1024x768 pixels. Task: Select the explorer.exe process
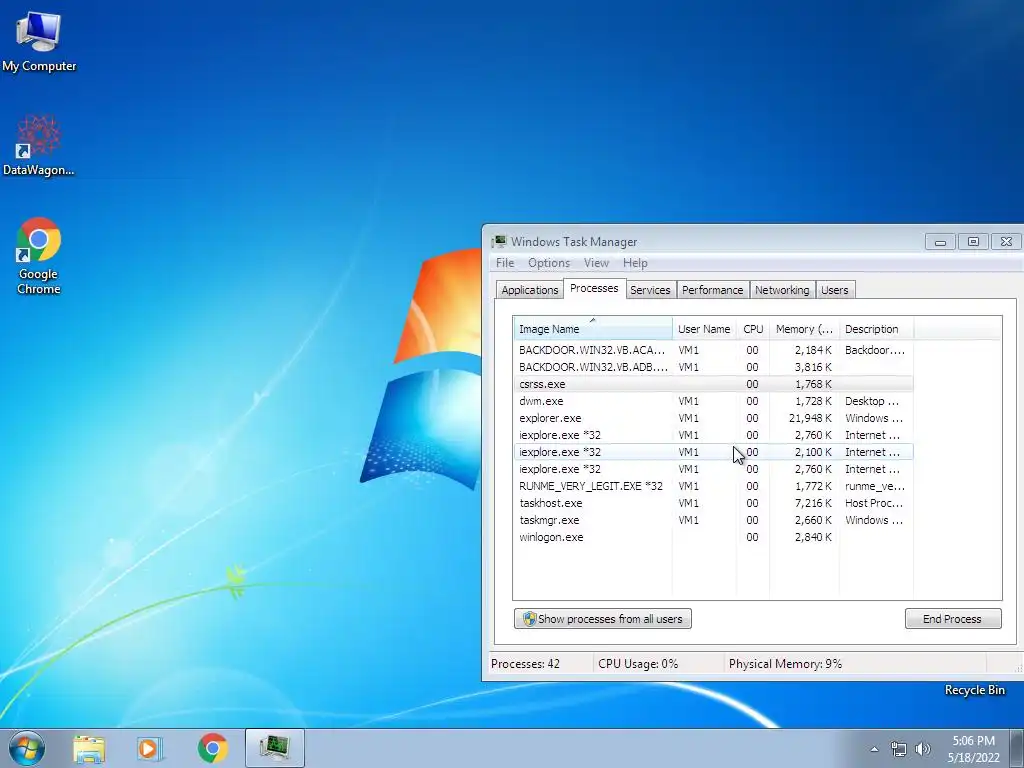713,418
